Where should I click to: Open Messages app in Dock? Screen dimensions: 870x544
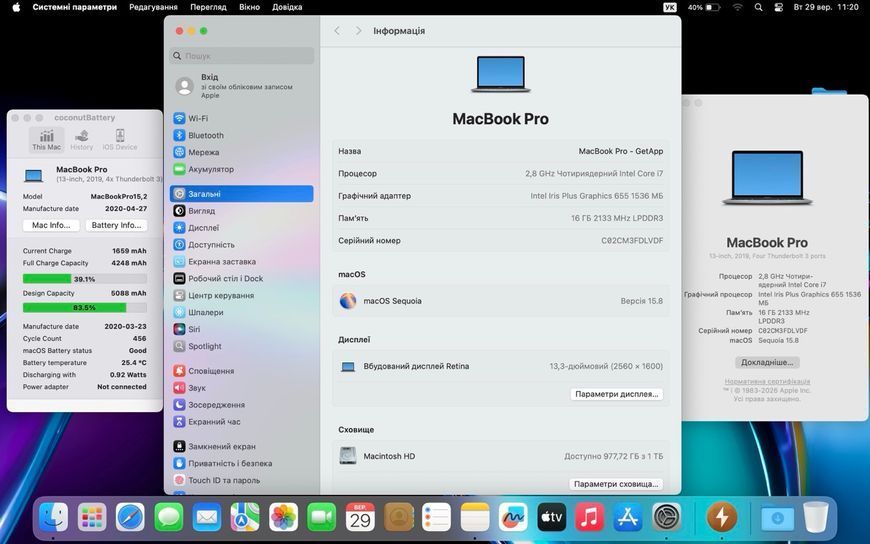click(x=168, y=517)
